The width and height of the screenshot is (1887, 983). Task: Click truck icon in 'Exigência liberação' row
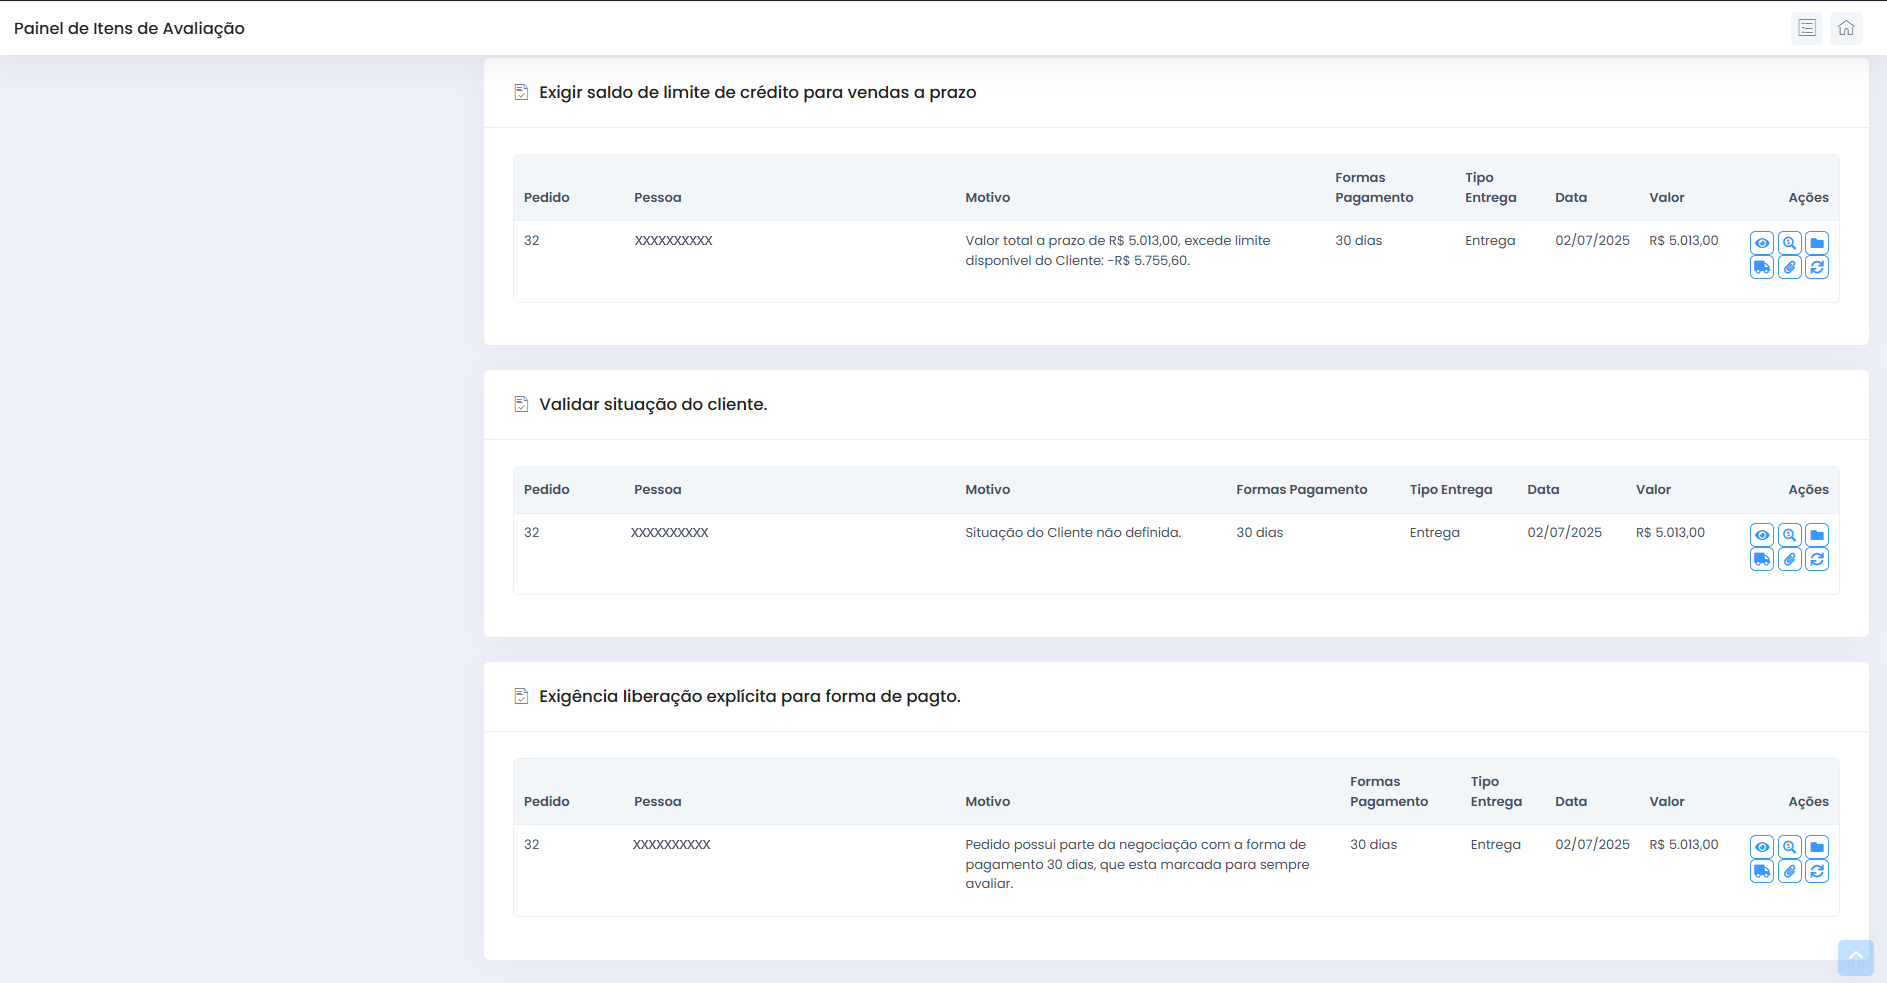pos(1762,871)
